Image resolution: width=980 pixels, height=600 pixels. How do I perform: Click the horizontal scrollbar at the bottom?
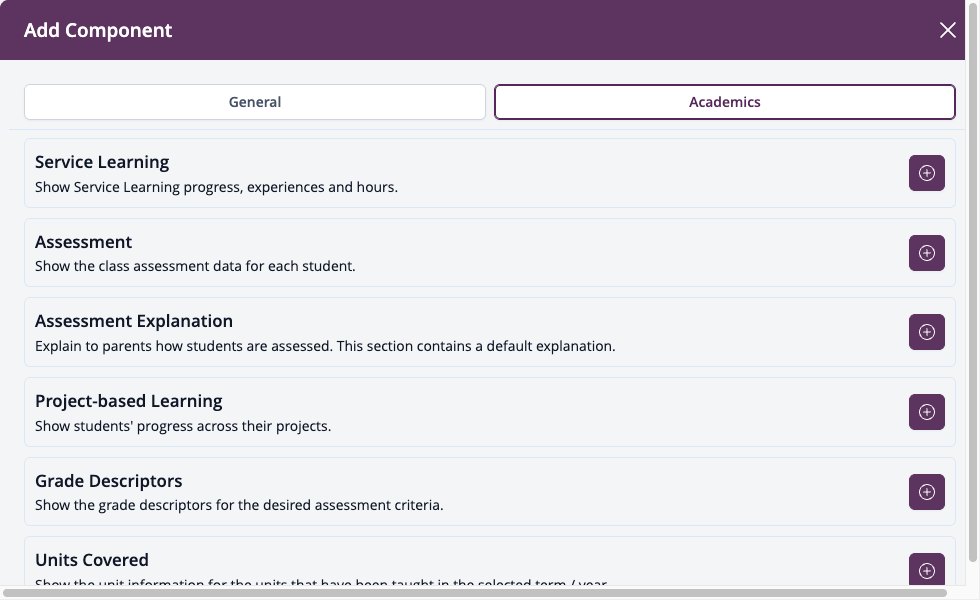(x=475, y=592)
